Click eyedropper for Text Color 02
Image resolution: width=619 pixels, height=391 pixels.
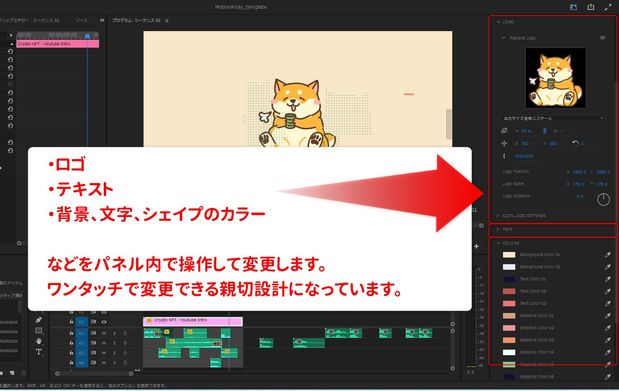point(608,291)
